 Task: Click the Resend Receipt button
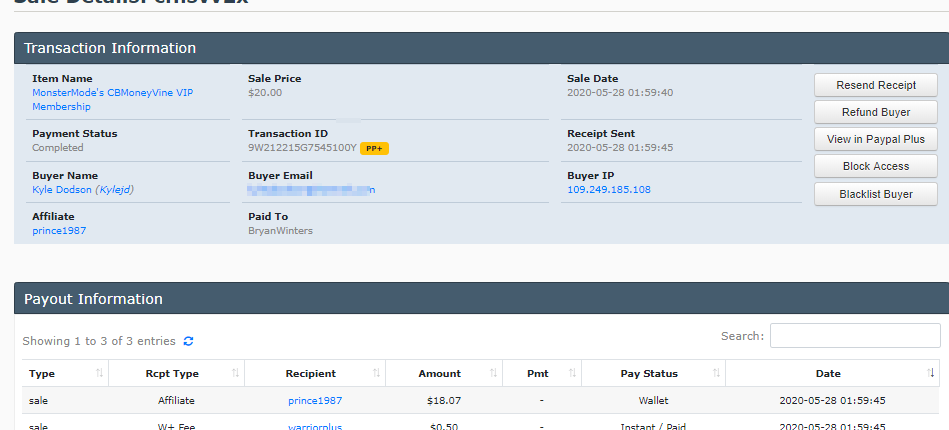pos(876,85)
